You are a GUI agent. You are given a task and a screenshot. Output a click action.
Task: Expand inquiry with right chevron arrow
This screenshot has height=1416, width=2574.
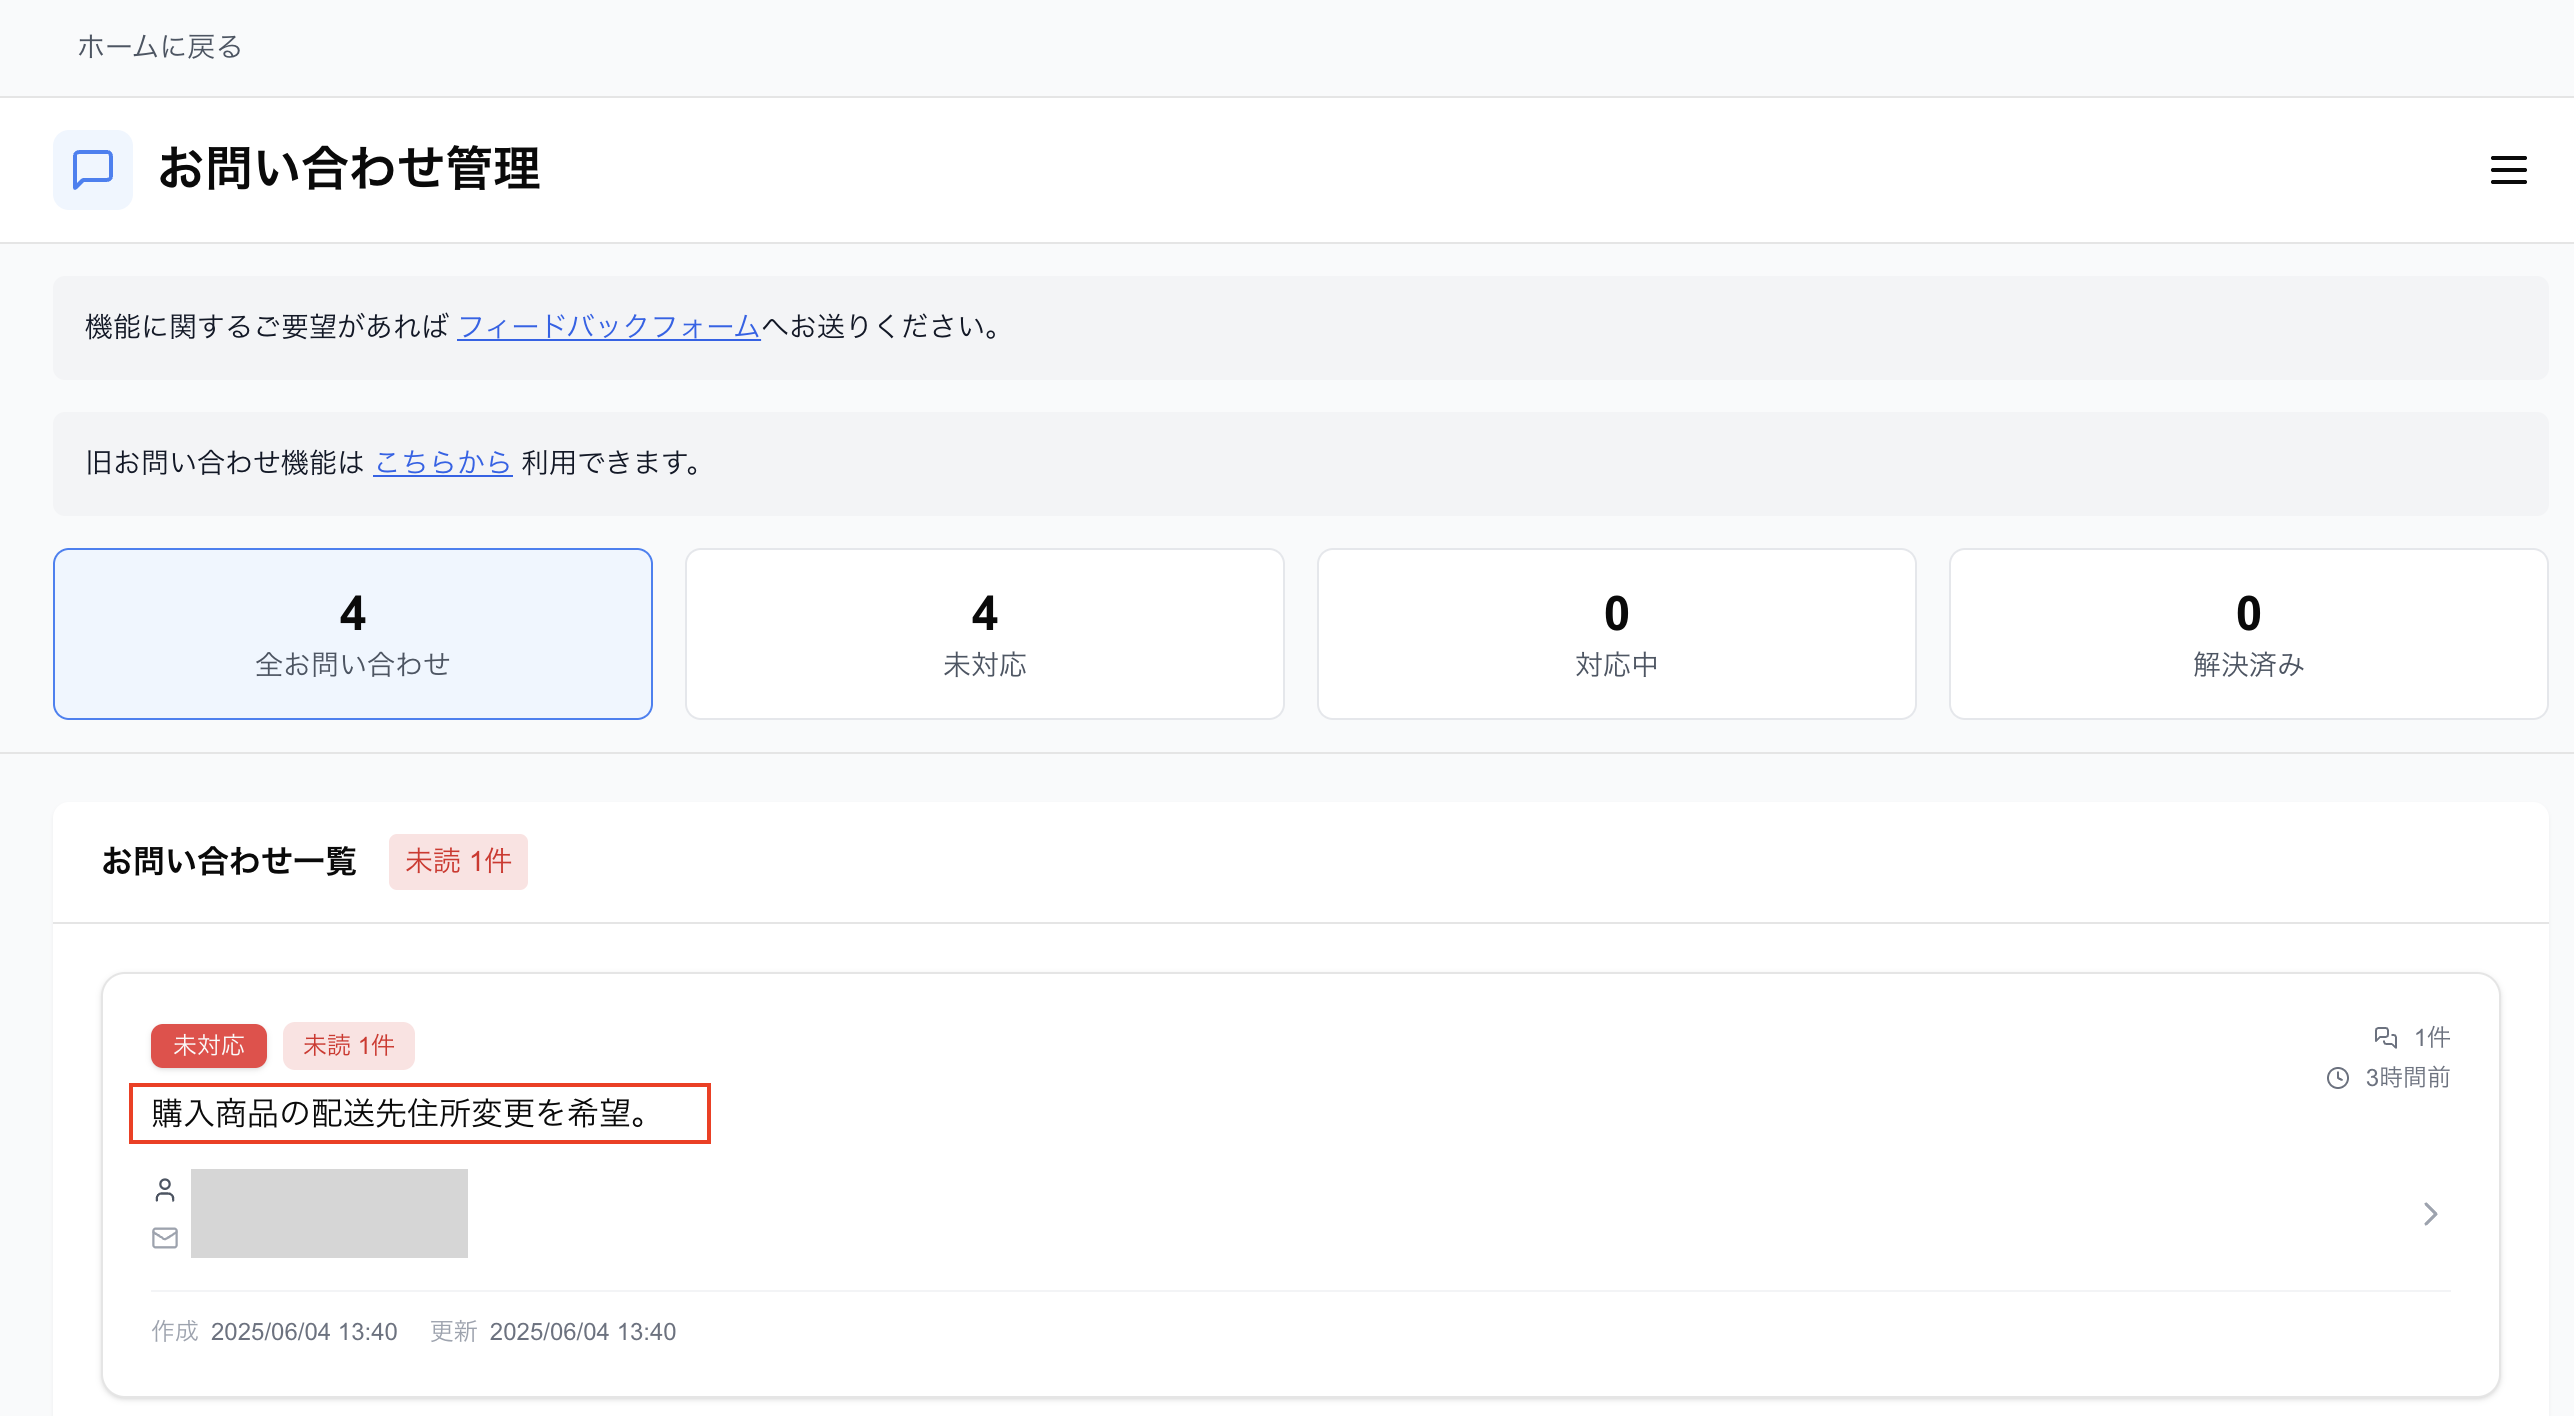2430,1214
